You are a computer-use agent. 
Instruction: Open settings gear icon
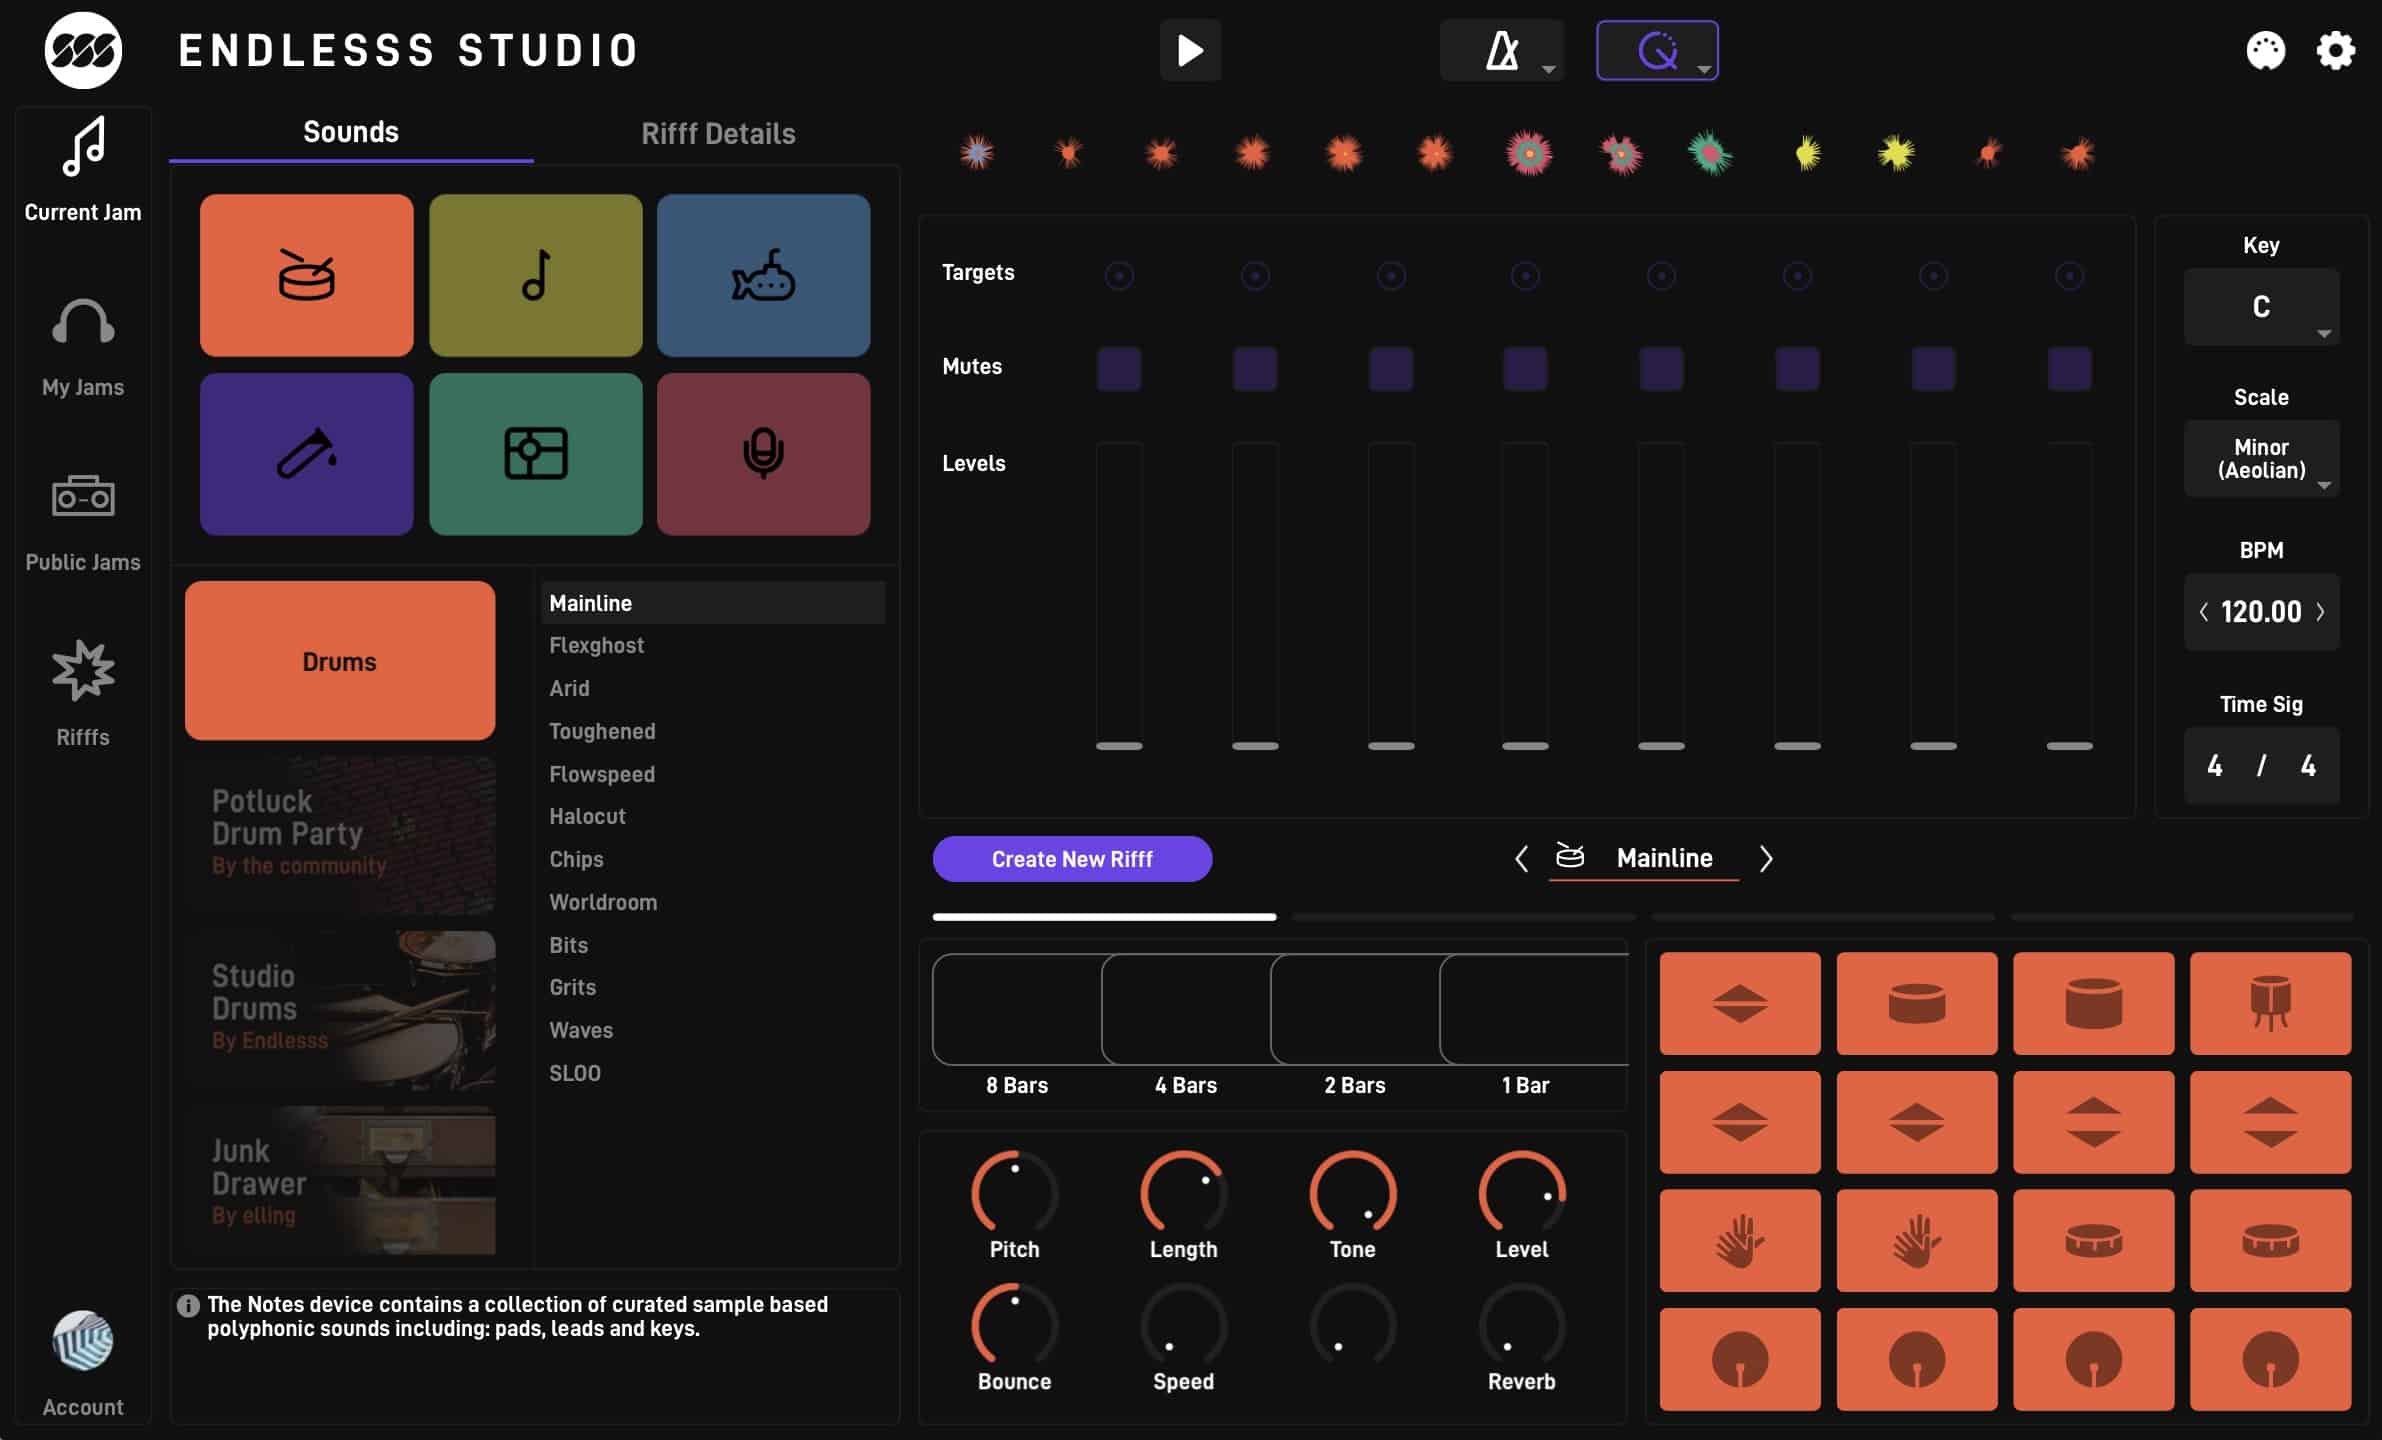[x=2335, y=50]
